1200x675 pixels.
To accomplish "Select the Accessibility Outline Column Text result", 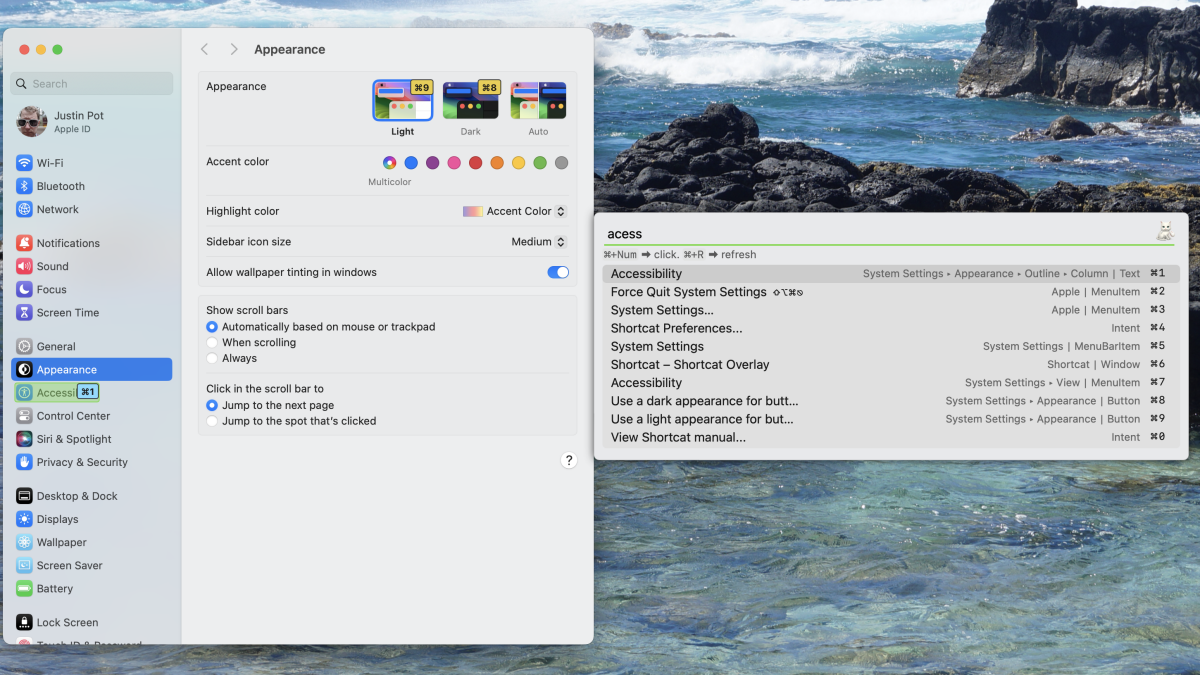I will tap(891, 273).
